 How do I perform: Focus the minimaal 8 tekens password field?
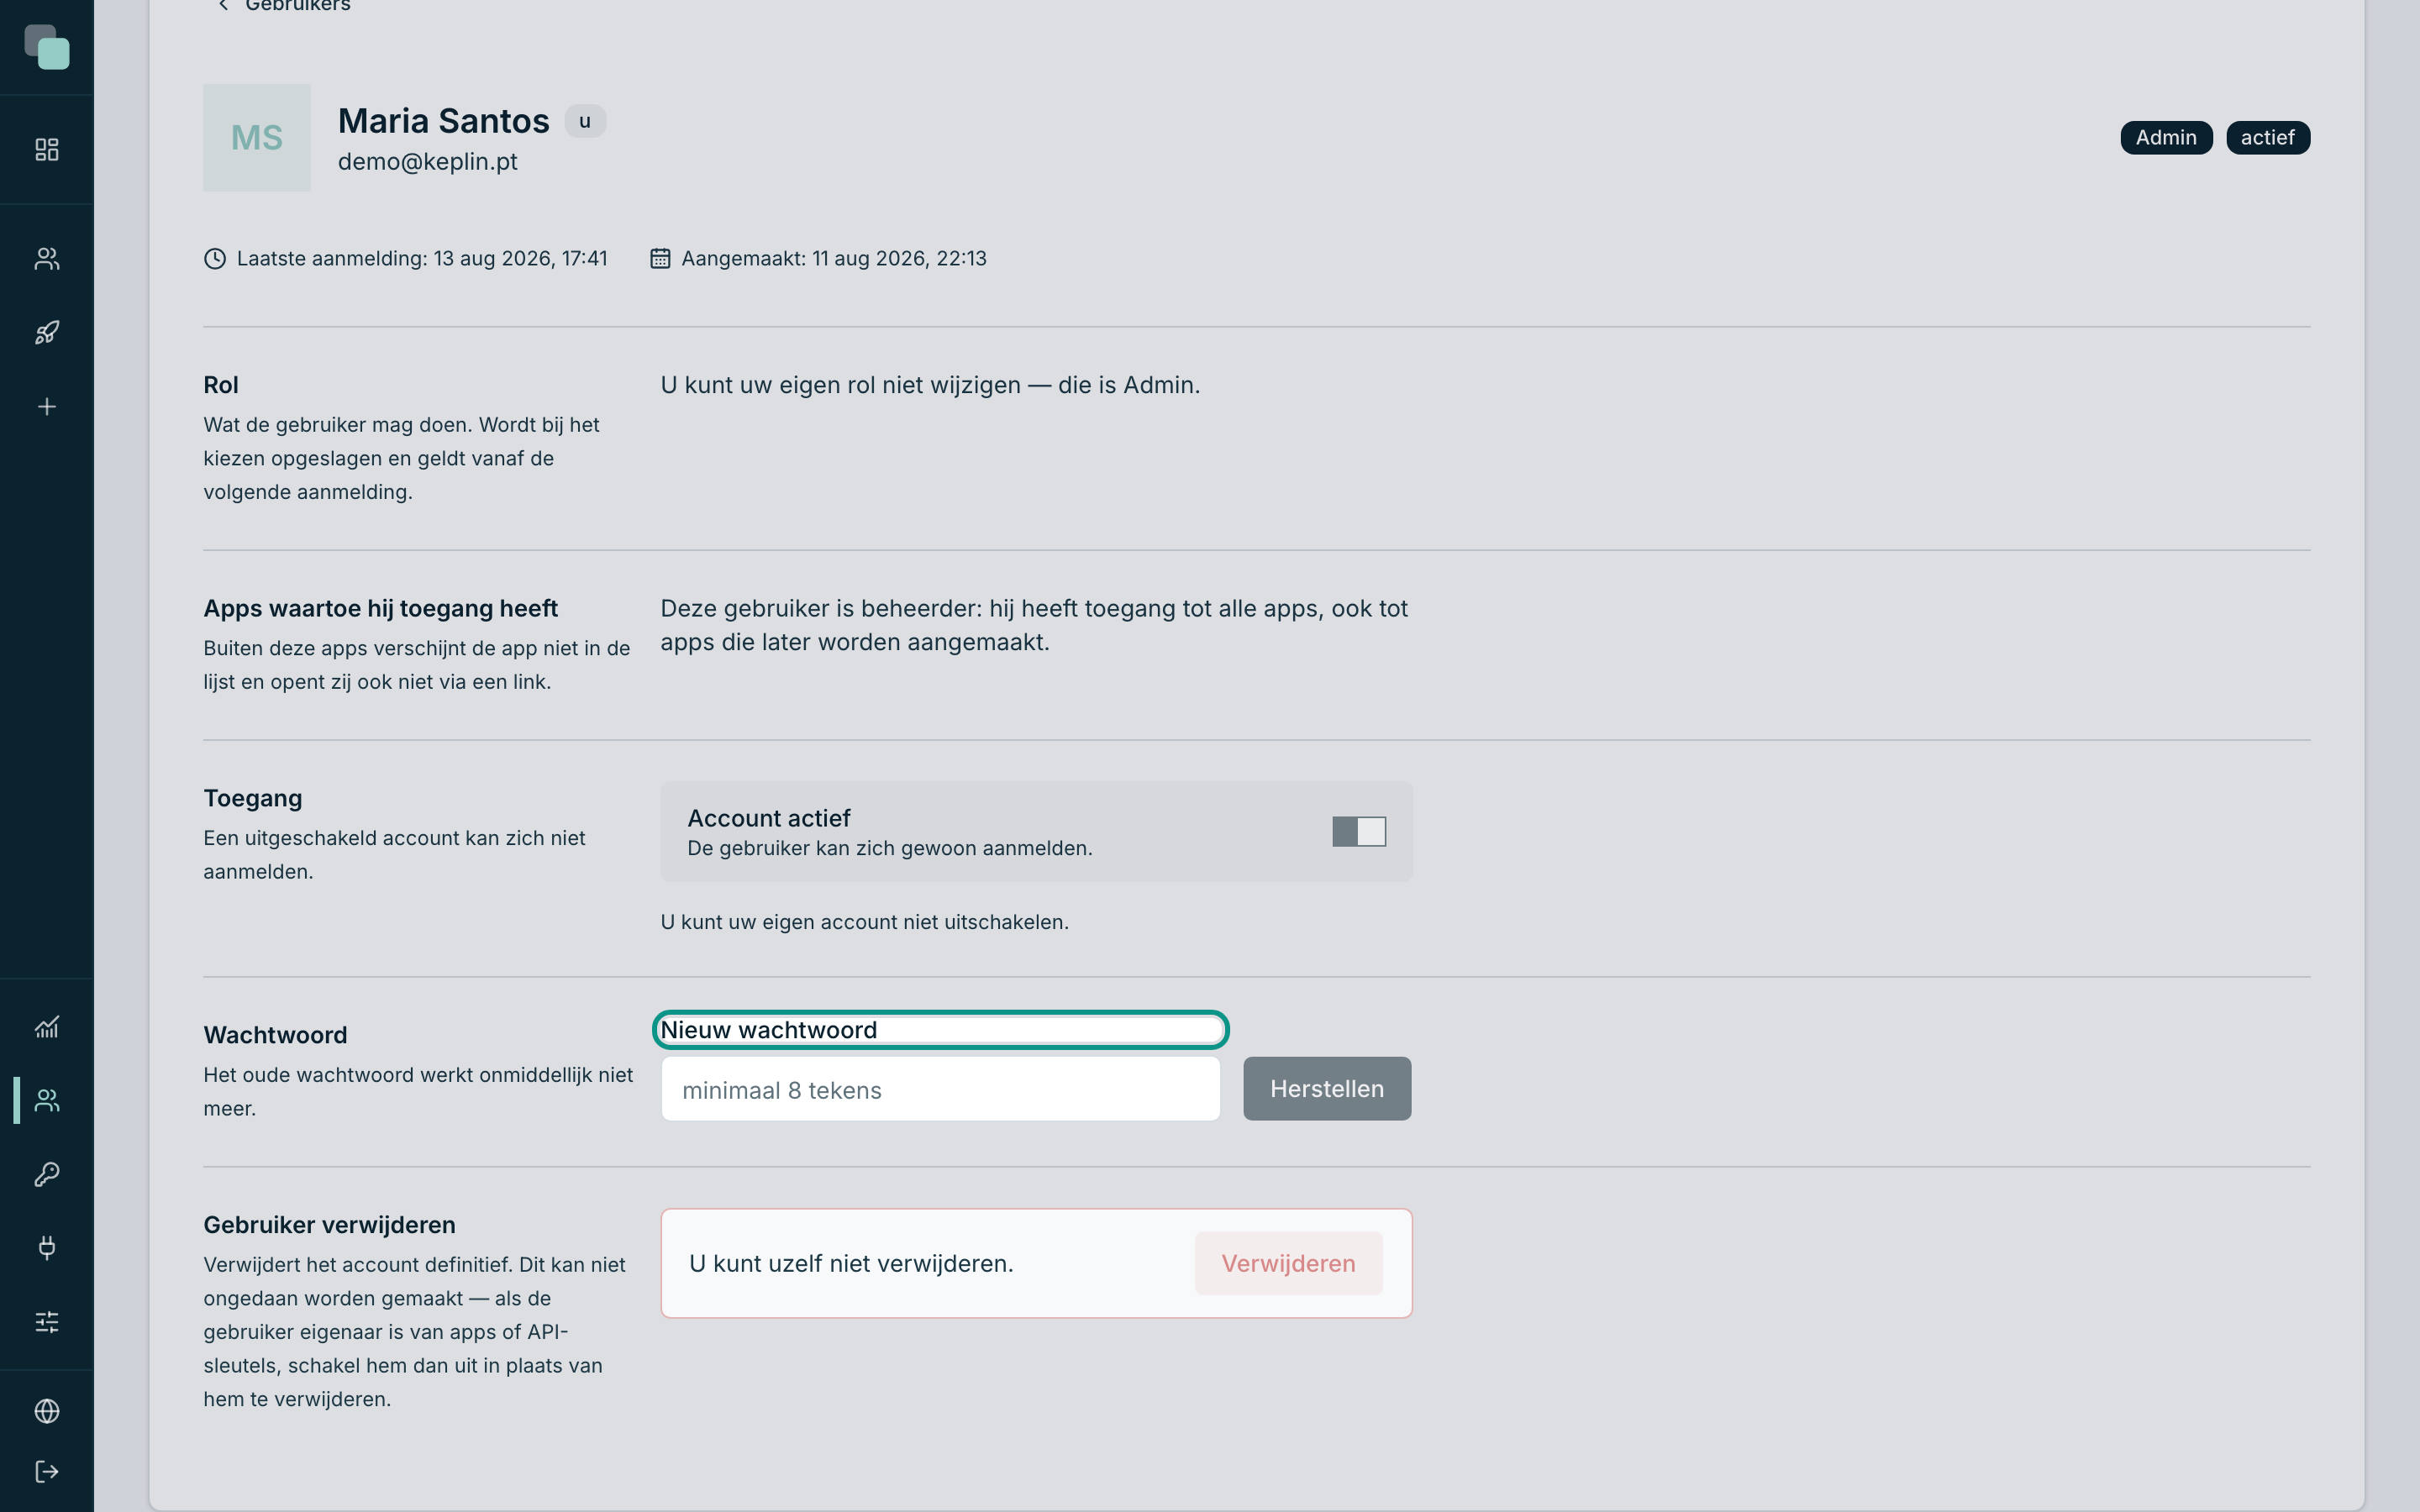coord(940,1090)
